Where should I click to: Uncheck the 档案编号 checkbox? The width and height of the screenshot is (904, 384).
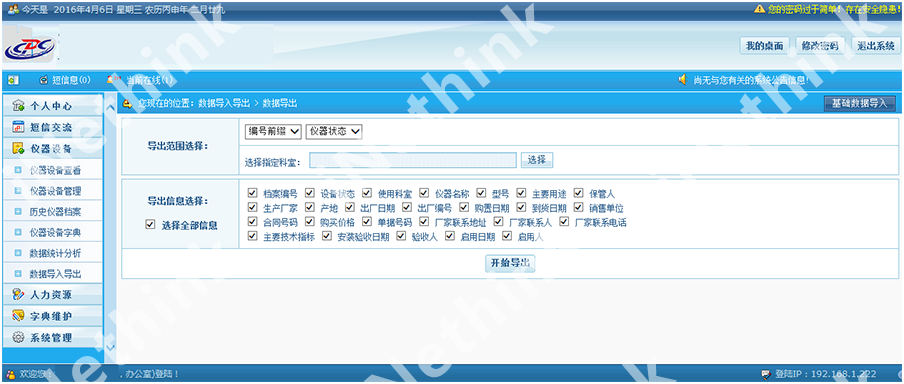click(251, 193)
